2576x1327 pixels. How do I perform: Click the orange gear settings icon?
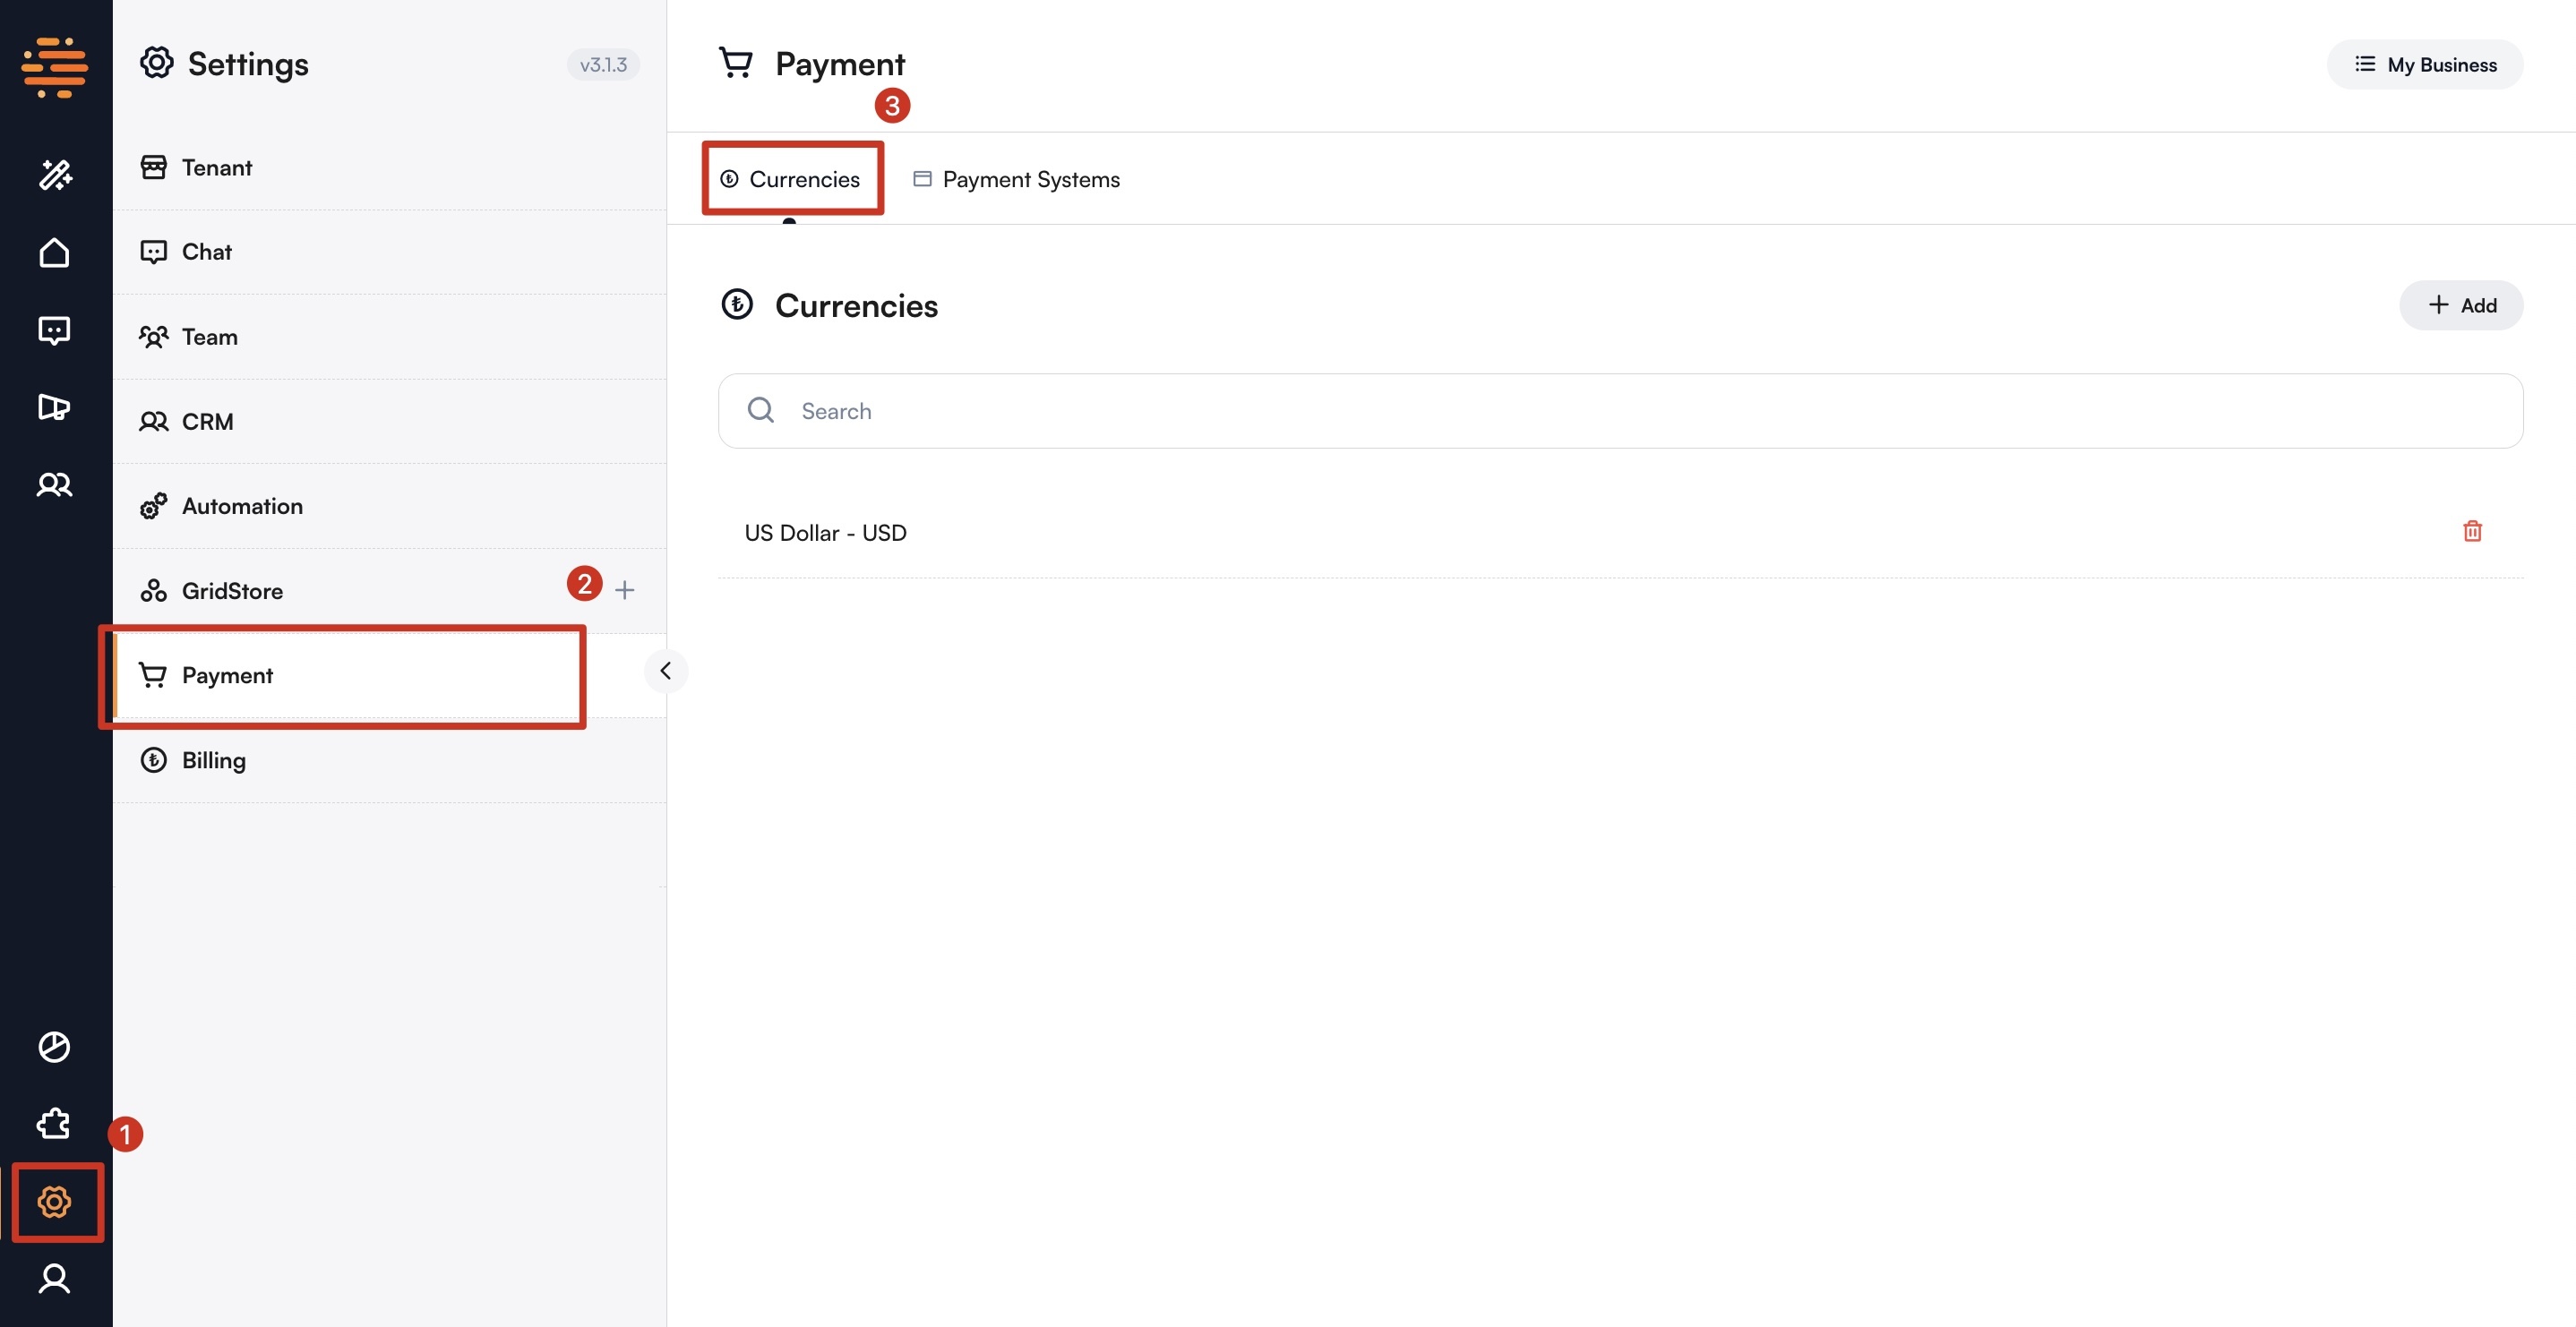(55, 1202)
